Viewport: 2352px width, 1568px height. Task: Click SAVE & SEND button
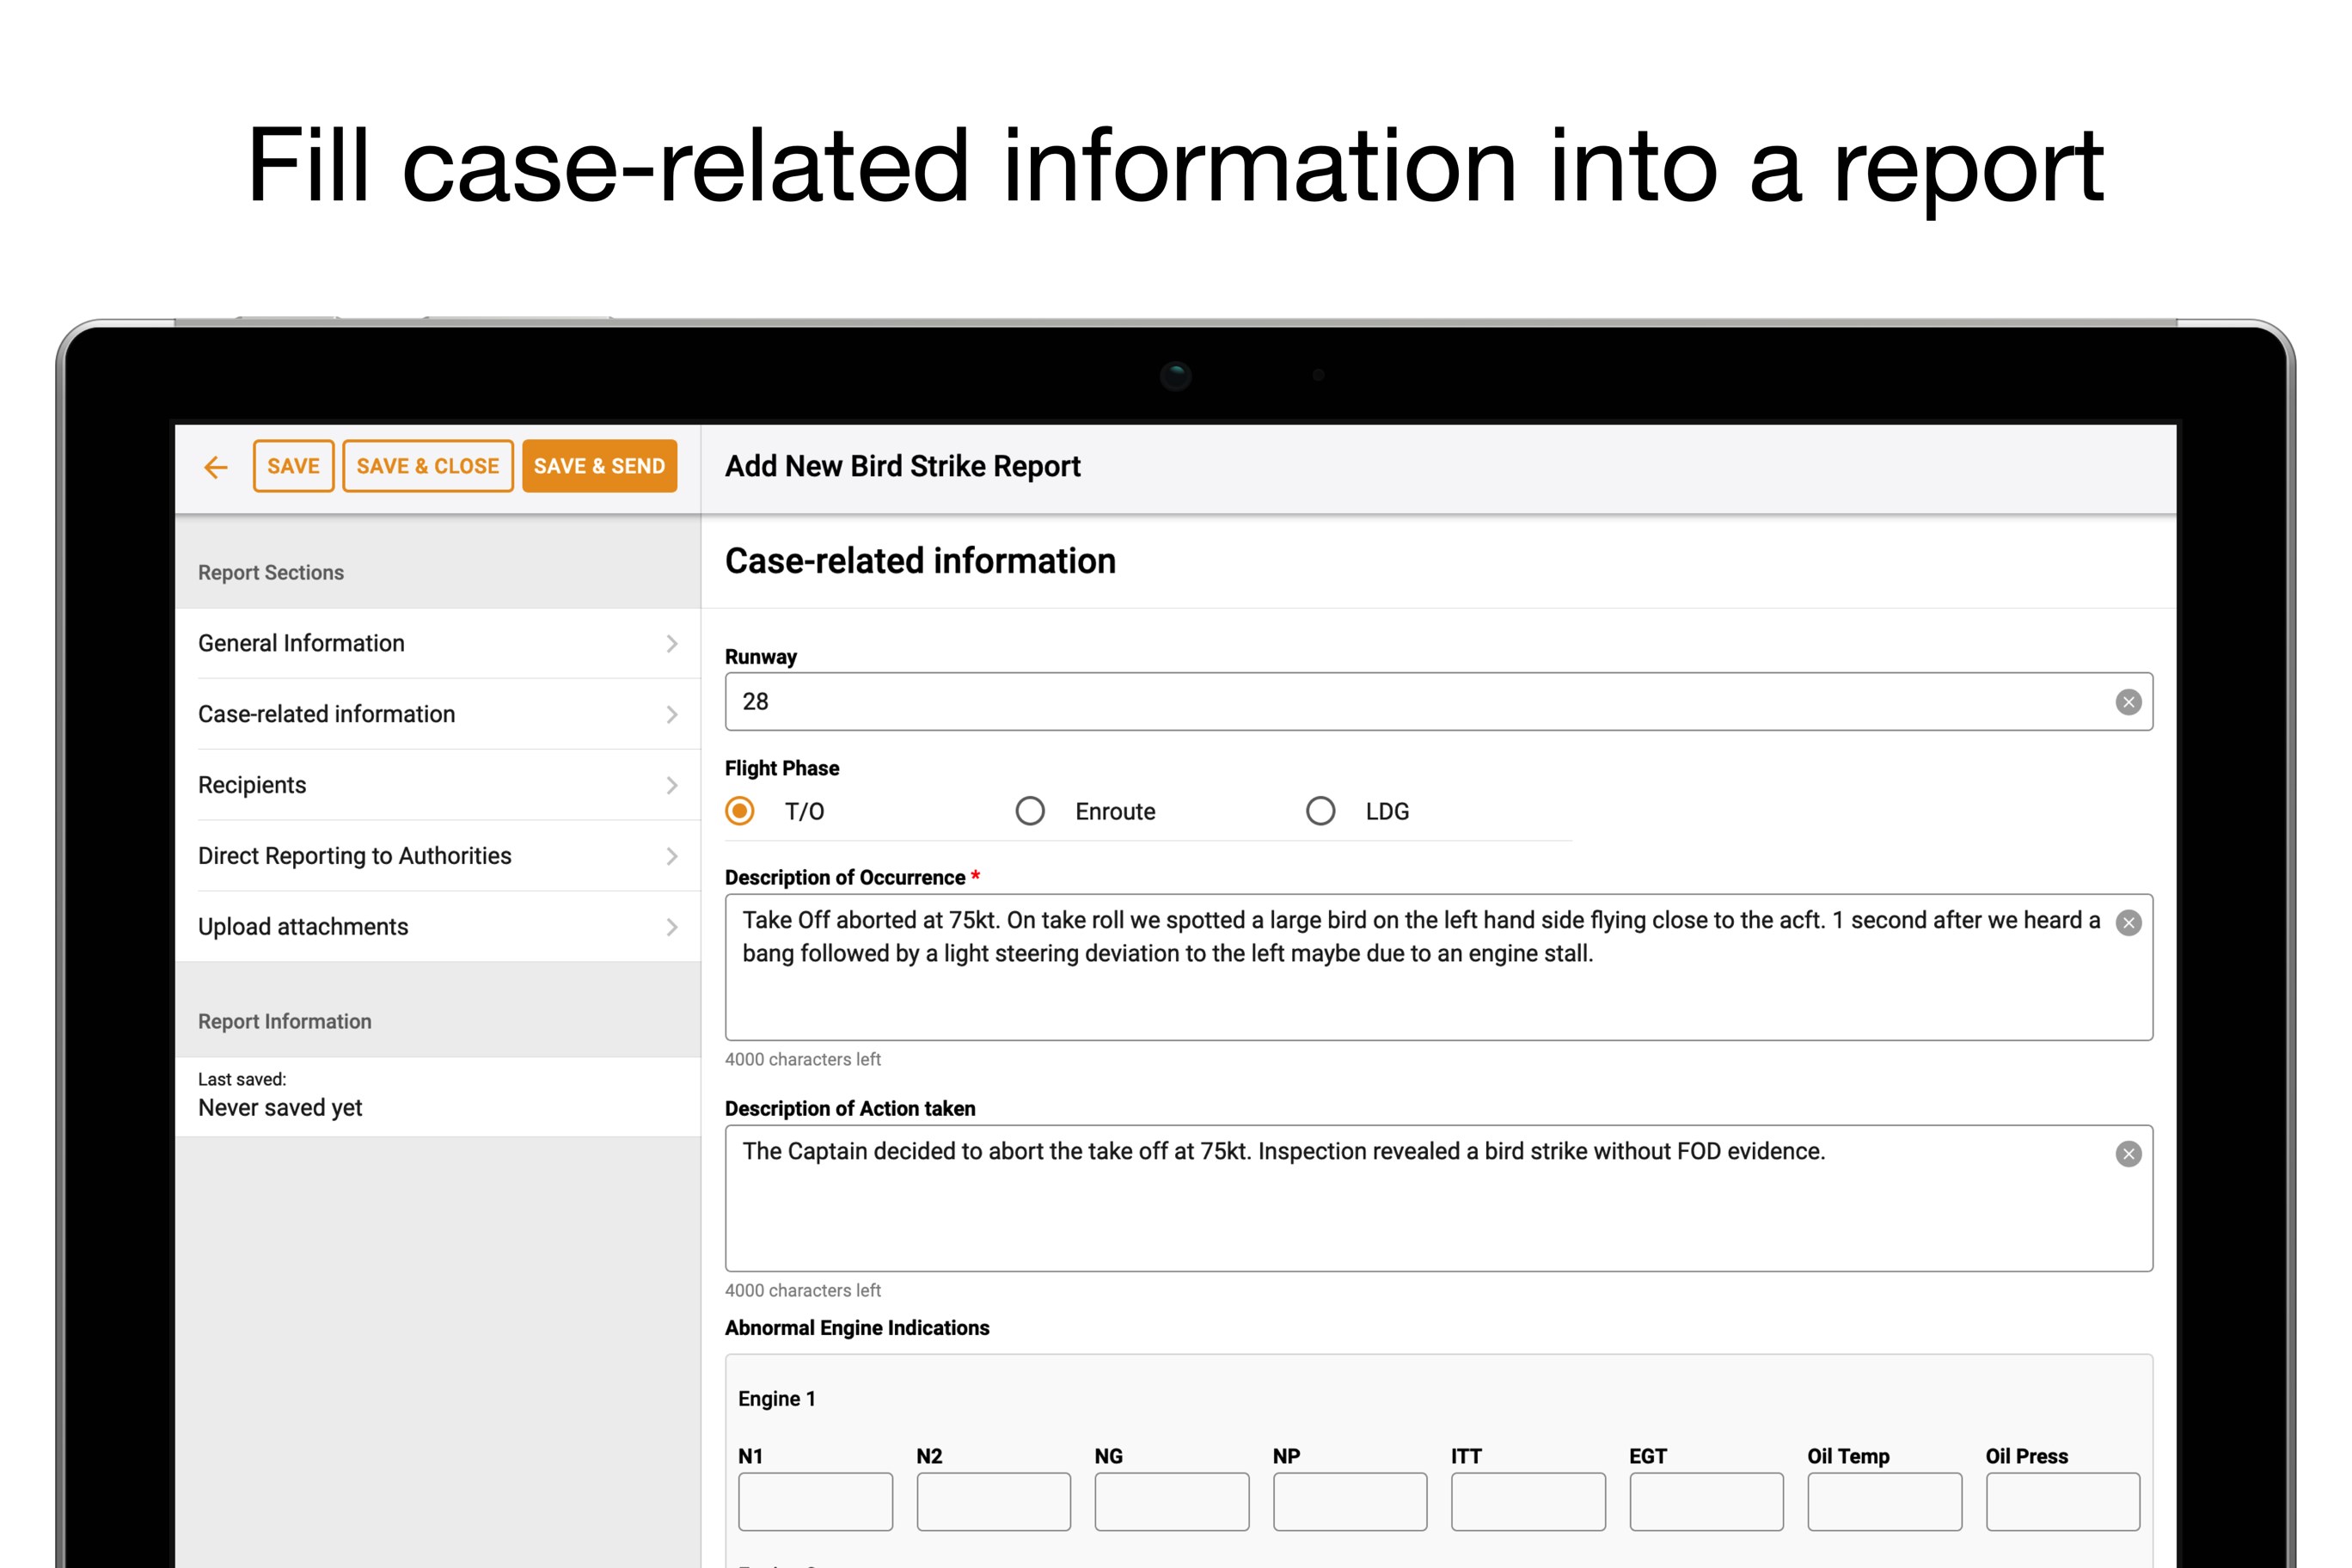(x=599, y=467)
